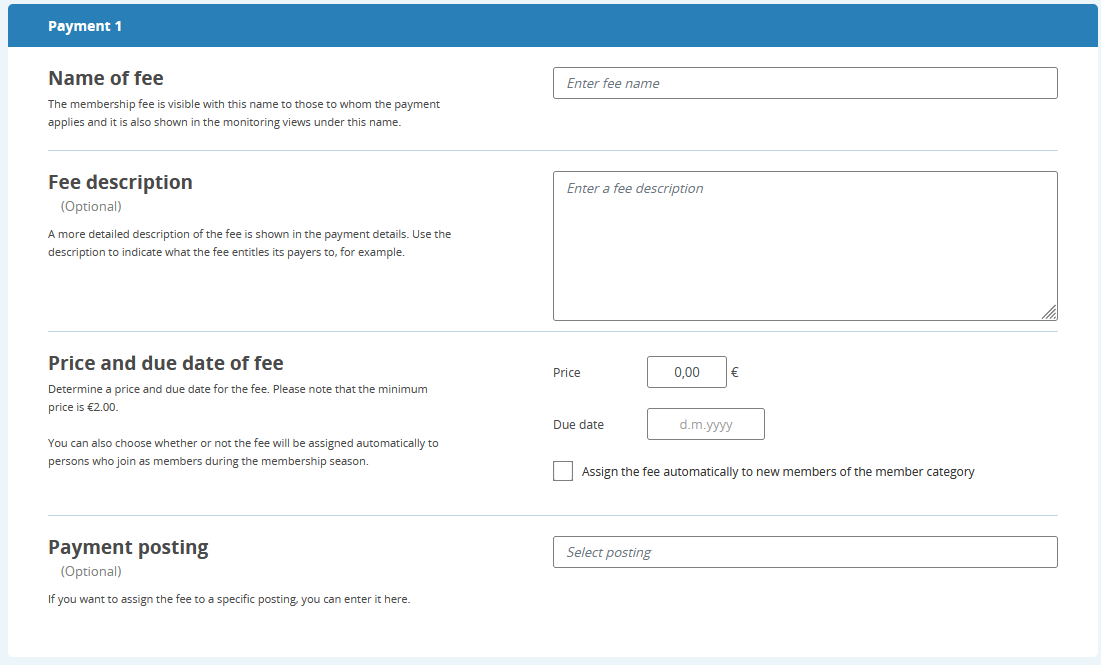Click the (Optional) text under Payment posting
The image size is (1101, 665).
[x=91, y=572]
